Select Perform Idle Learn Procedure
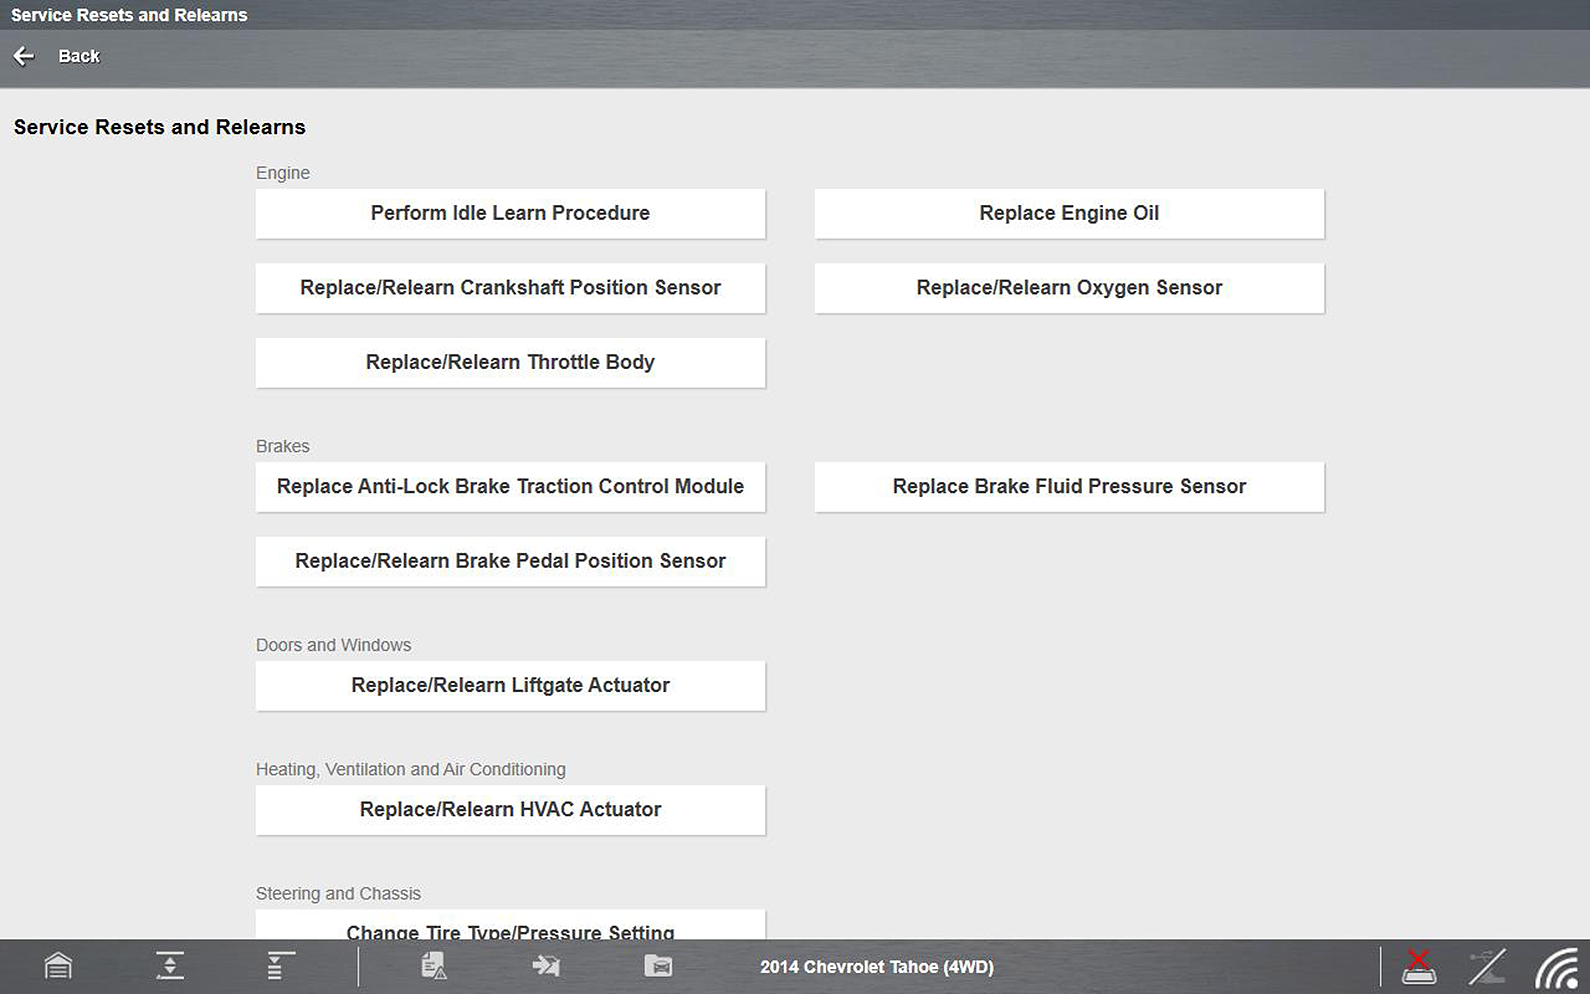This screenshot has height=994, width=1590. click(510, 213)
